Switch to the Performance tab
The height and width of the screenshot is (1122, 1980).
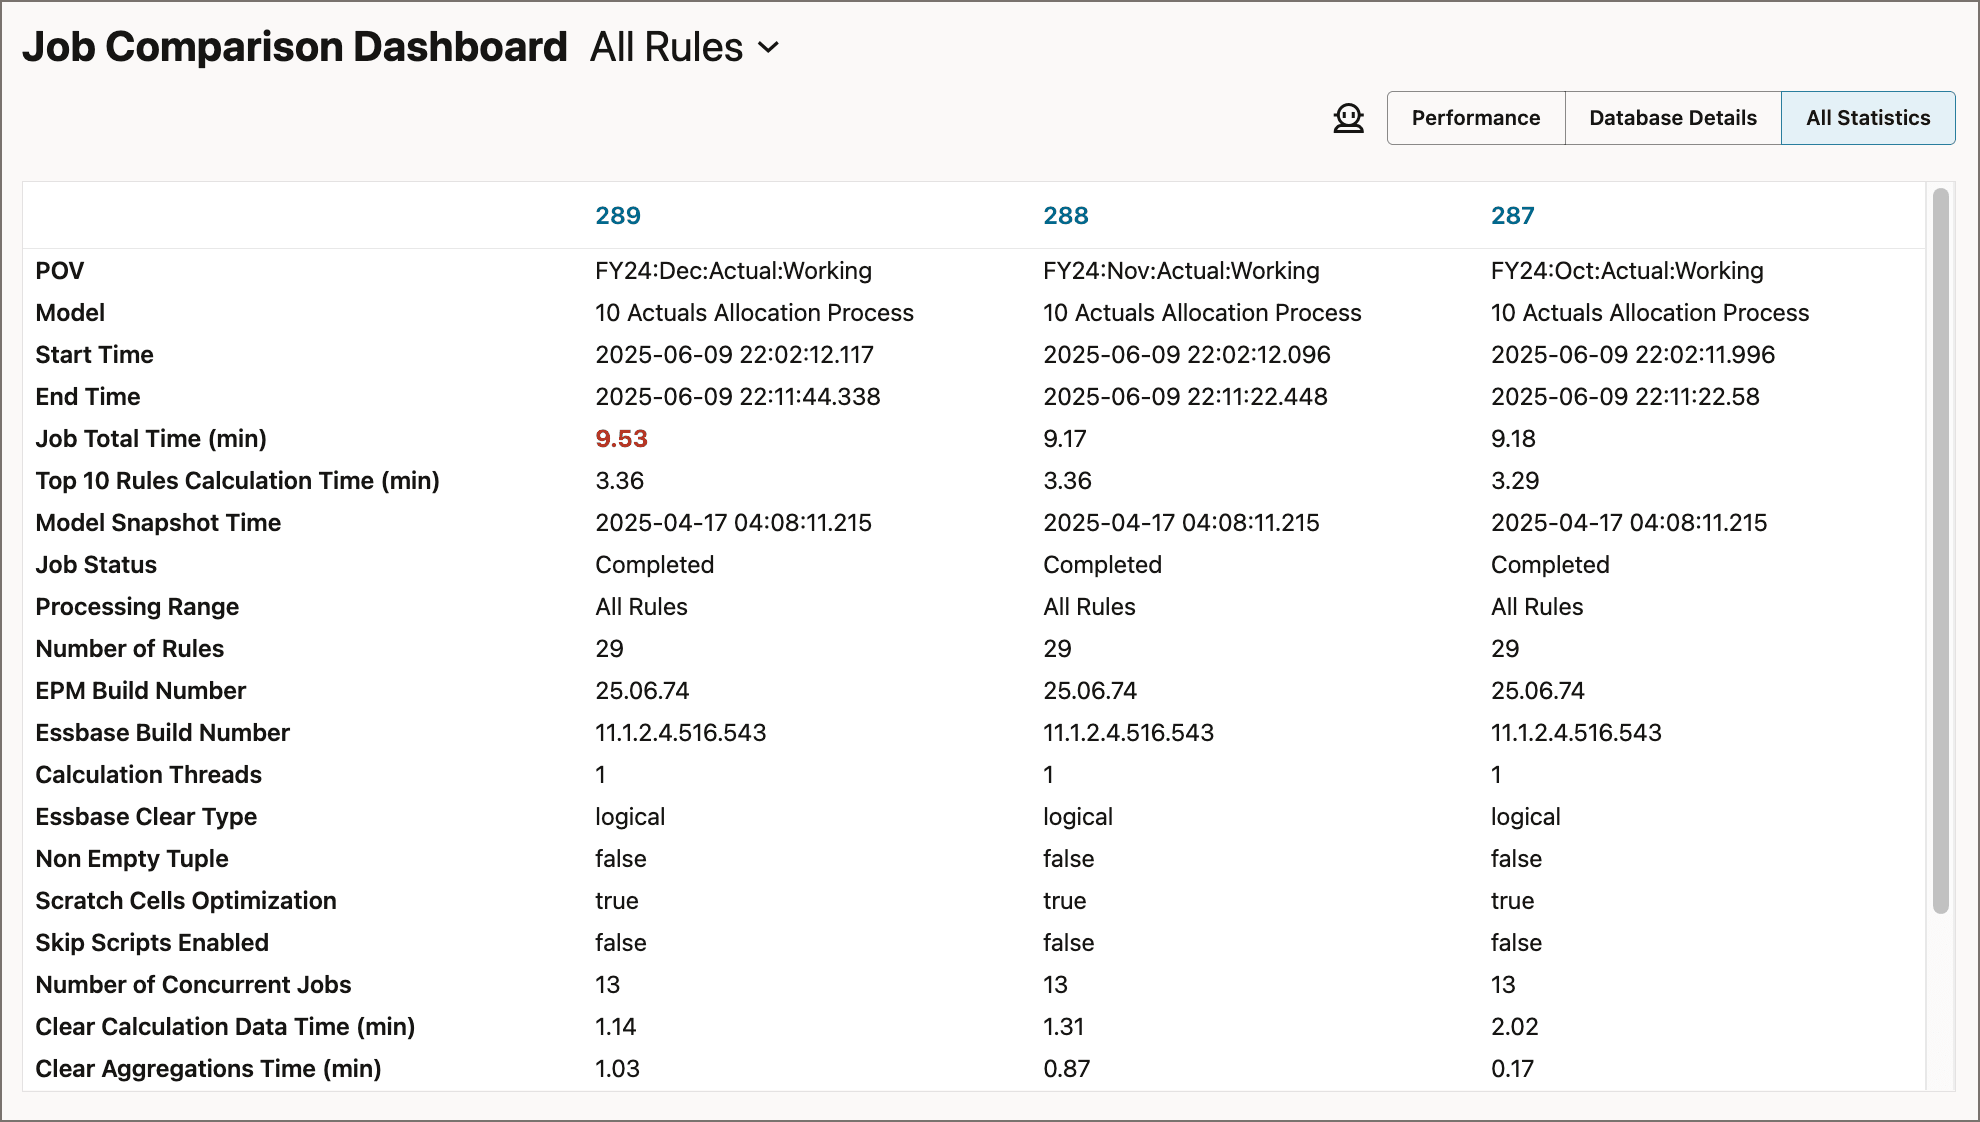pyautogui.click(x=1475, y=118)
